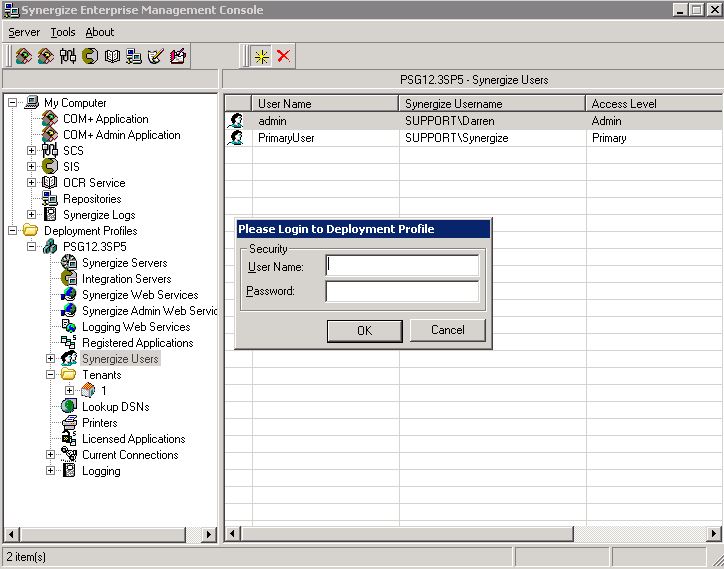Cancel the Deployment Profile login dialog
The width and height of the screenshot is (724, 569).
point(447,330)
